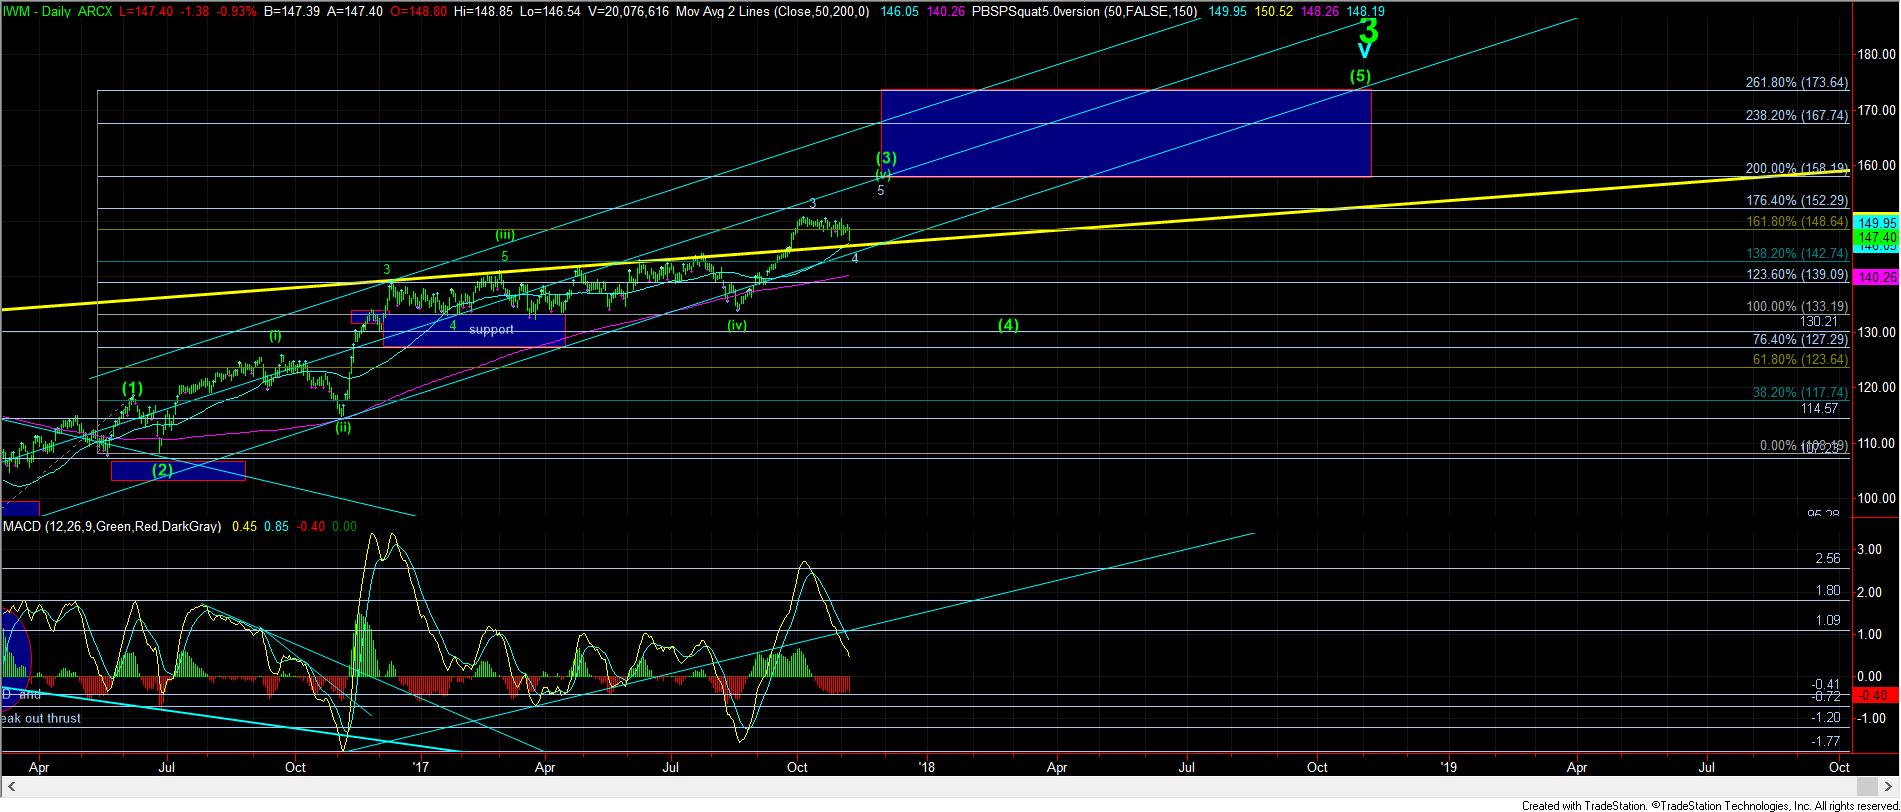Click the large blue target zone rectangle
The image size is (1901, 812).
click(1125, 133)
